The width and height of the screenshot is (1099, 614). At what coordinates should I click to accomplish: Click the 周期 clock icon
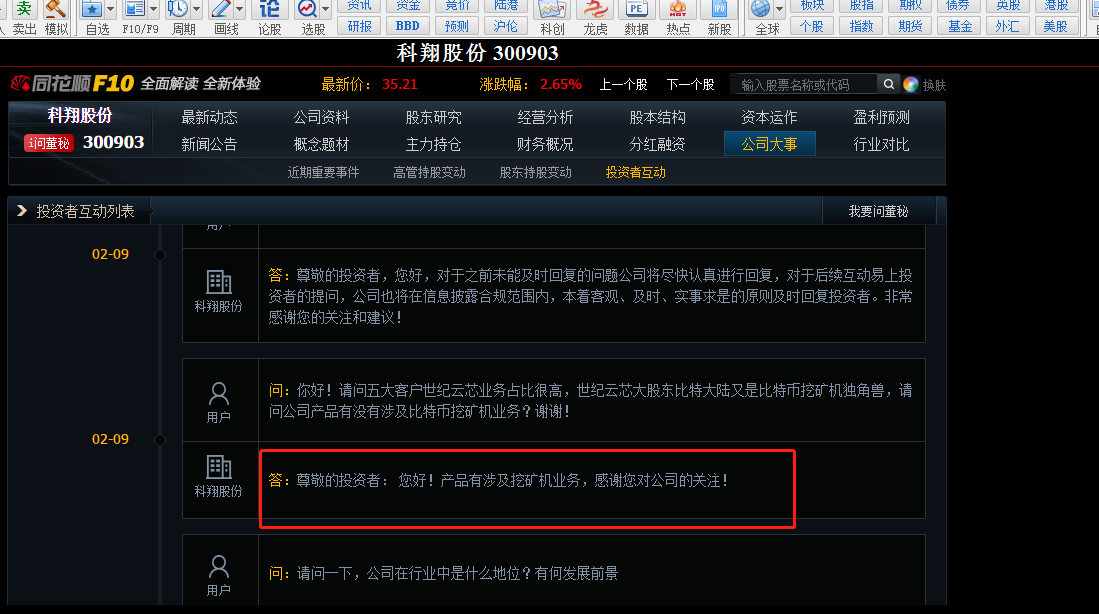point(177,9)
